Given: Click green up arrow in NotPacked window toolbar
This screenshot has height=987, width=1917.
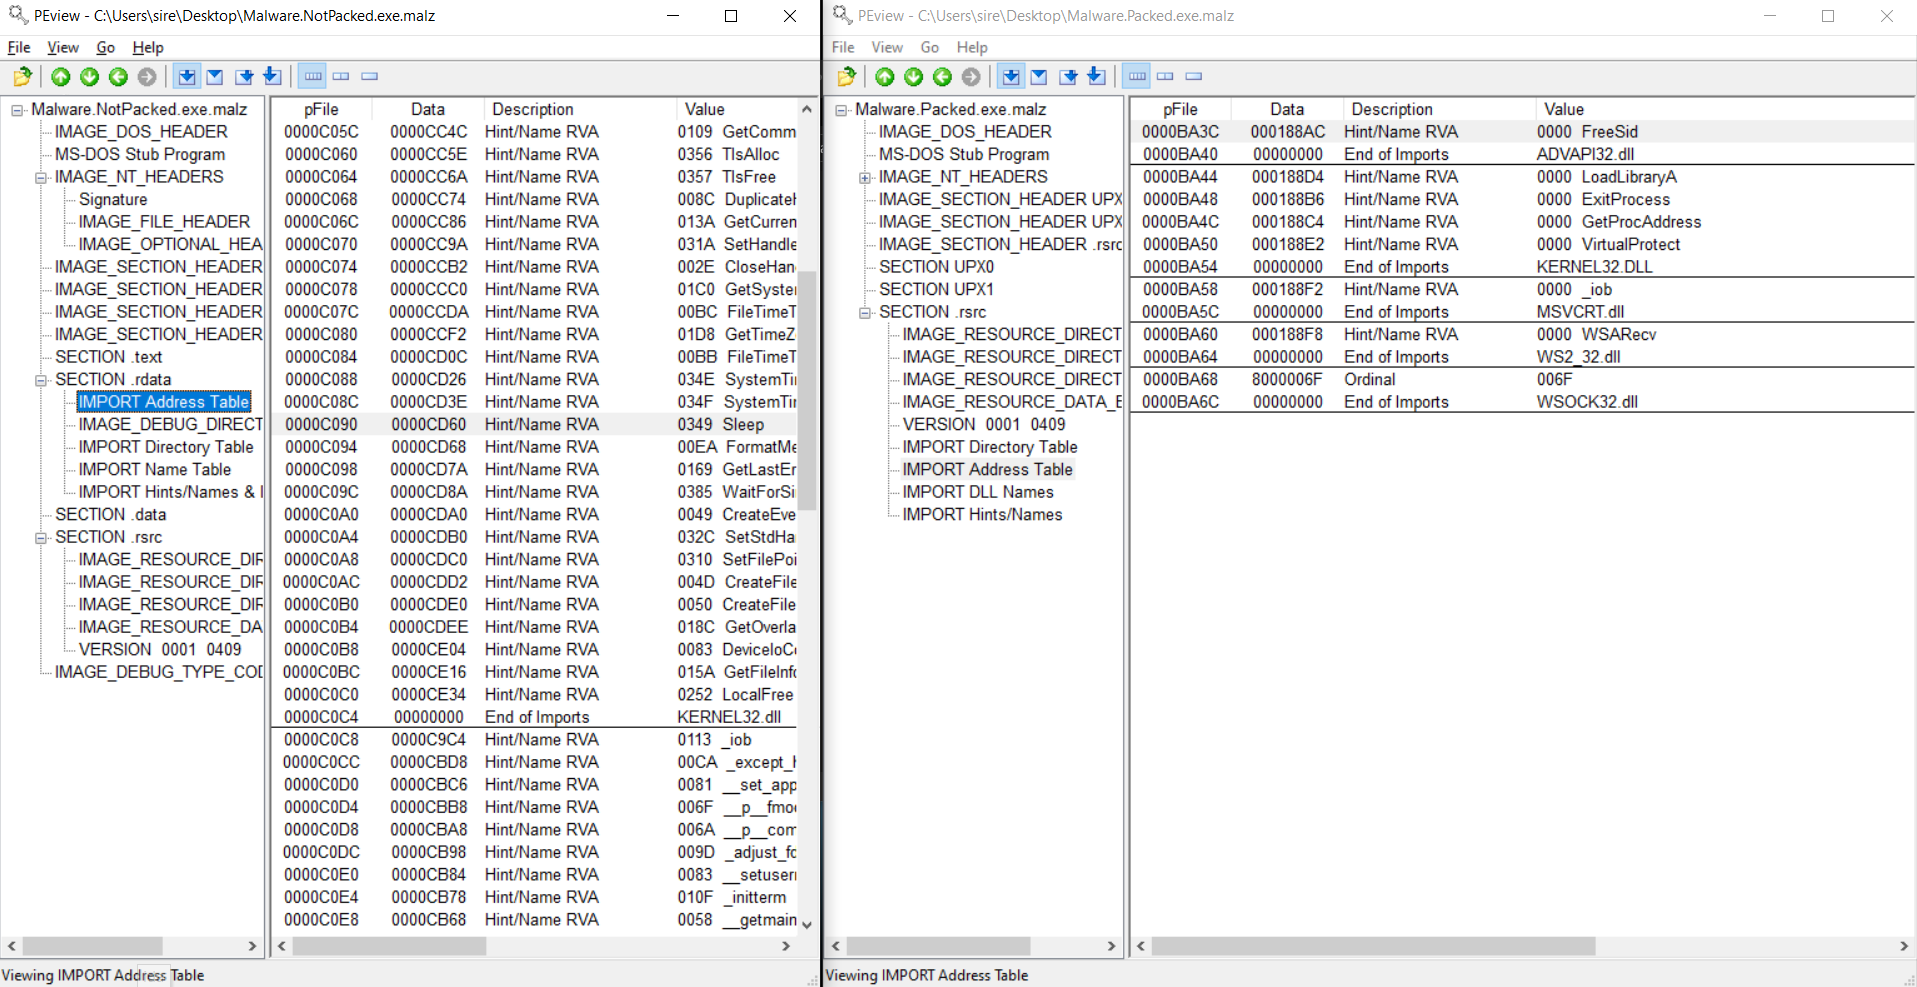Looking at the screenshot, I should pos(61,77).
